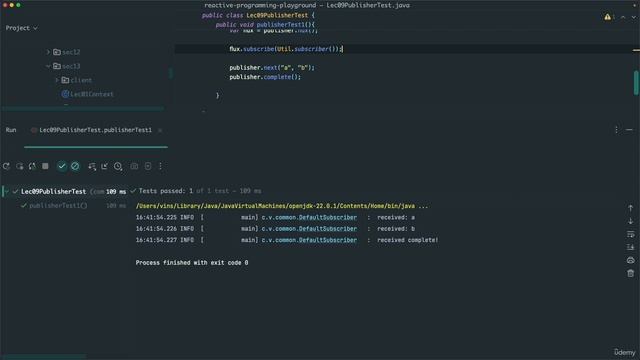Toggle Show Ignored tests filter

[75, 166]
